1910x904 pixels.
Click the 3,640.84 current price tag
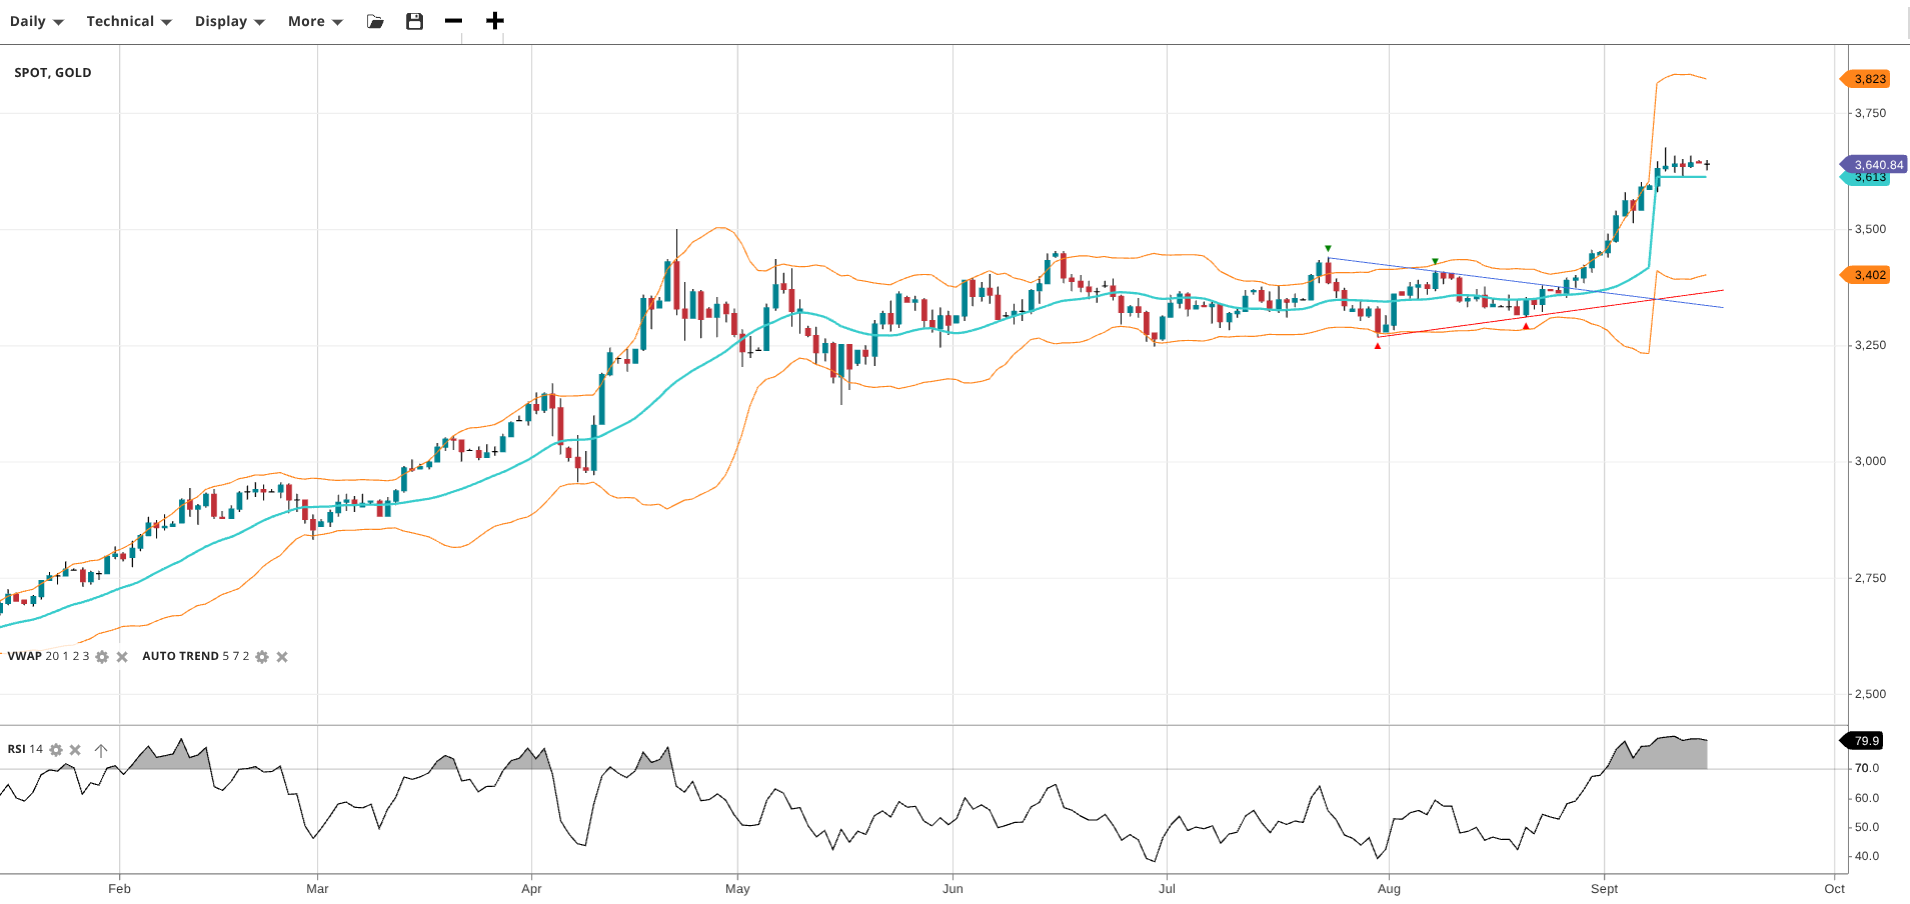pyautogui.click(x=1877, y=164)
